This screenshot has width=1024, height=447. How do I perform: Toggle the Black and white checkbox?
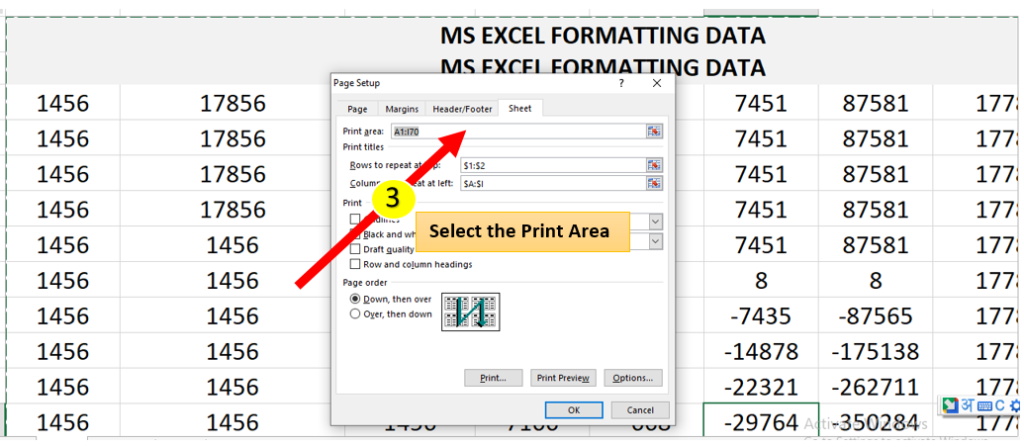pyautogui.click(x=355, y=234)
